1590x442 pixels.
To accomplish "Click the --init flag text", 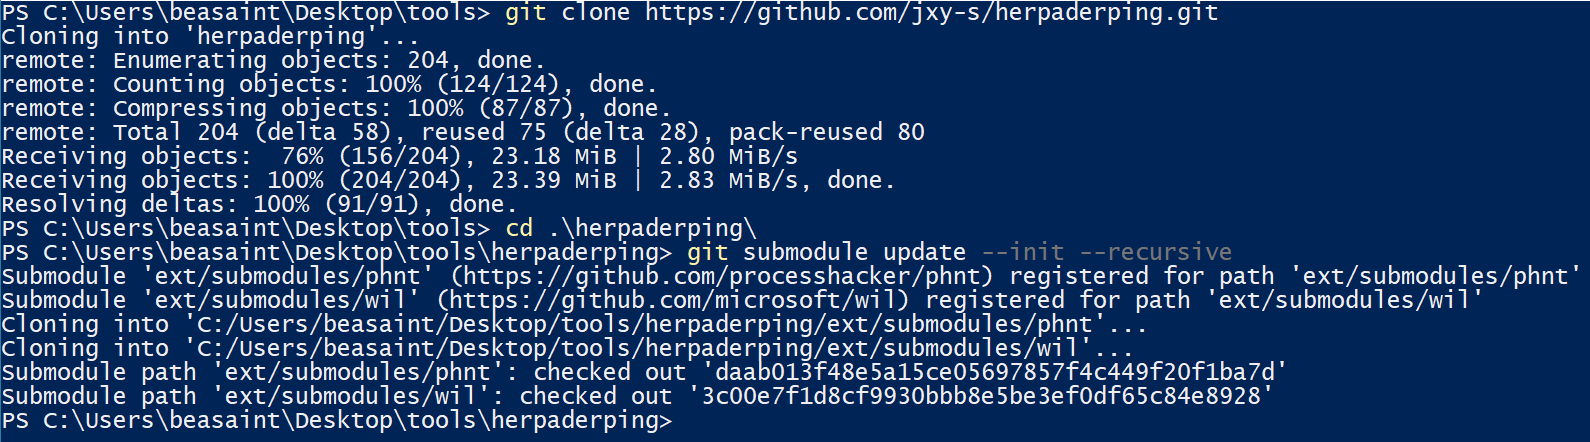I will click(1023, 252).
